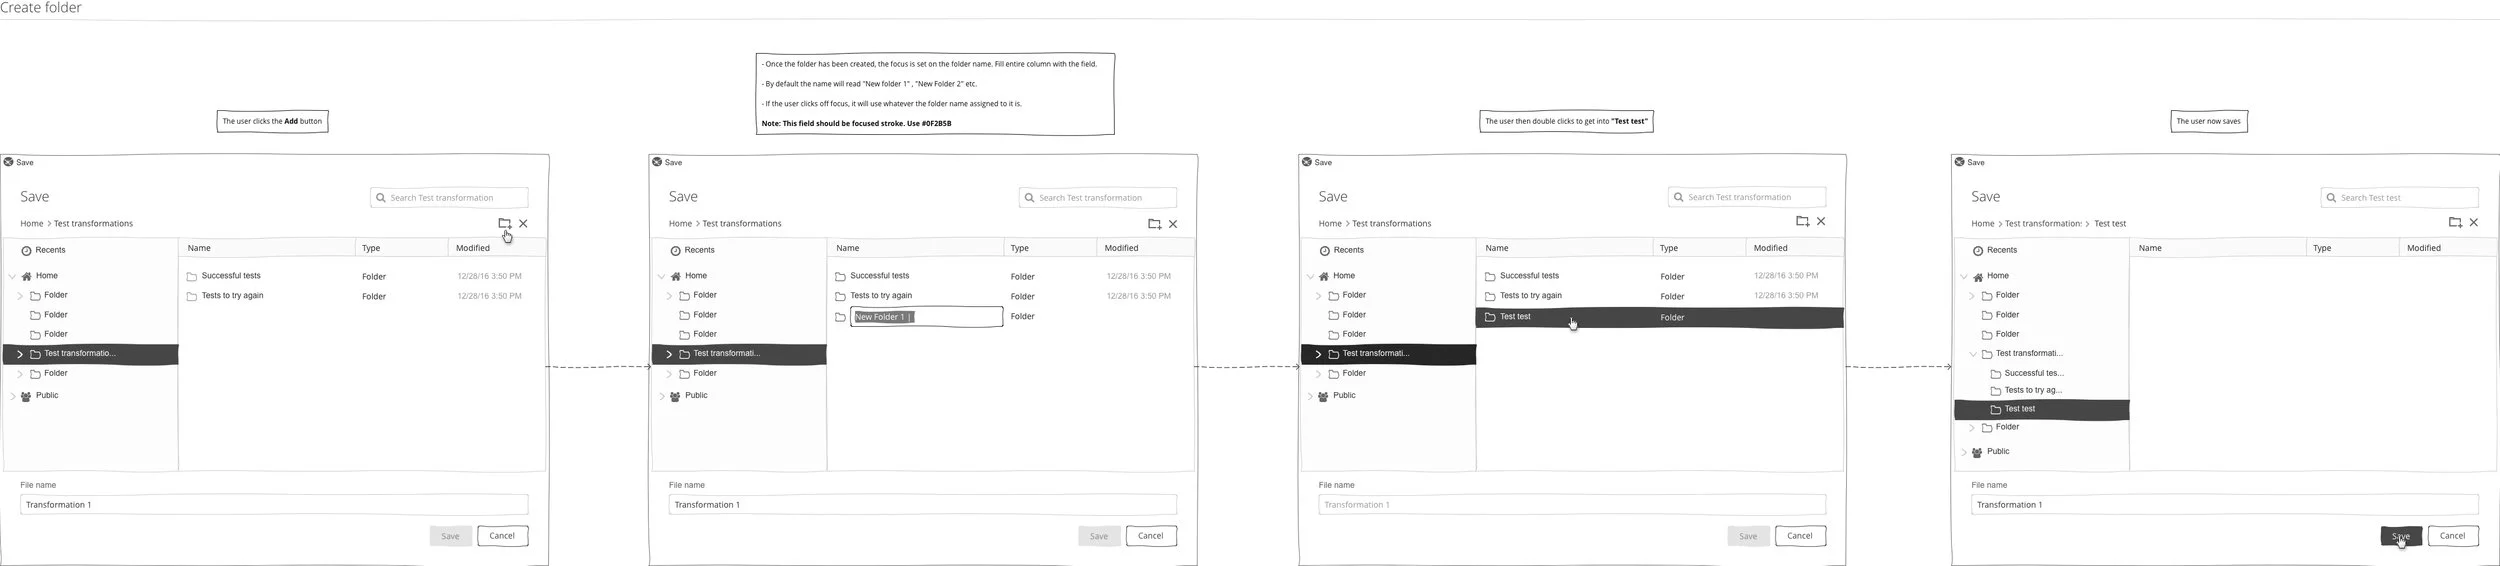Click Test transformations breadcrumb in second dialog

pyautogui.click(x=742, y=224)
